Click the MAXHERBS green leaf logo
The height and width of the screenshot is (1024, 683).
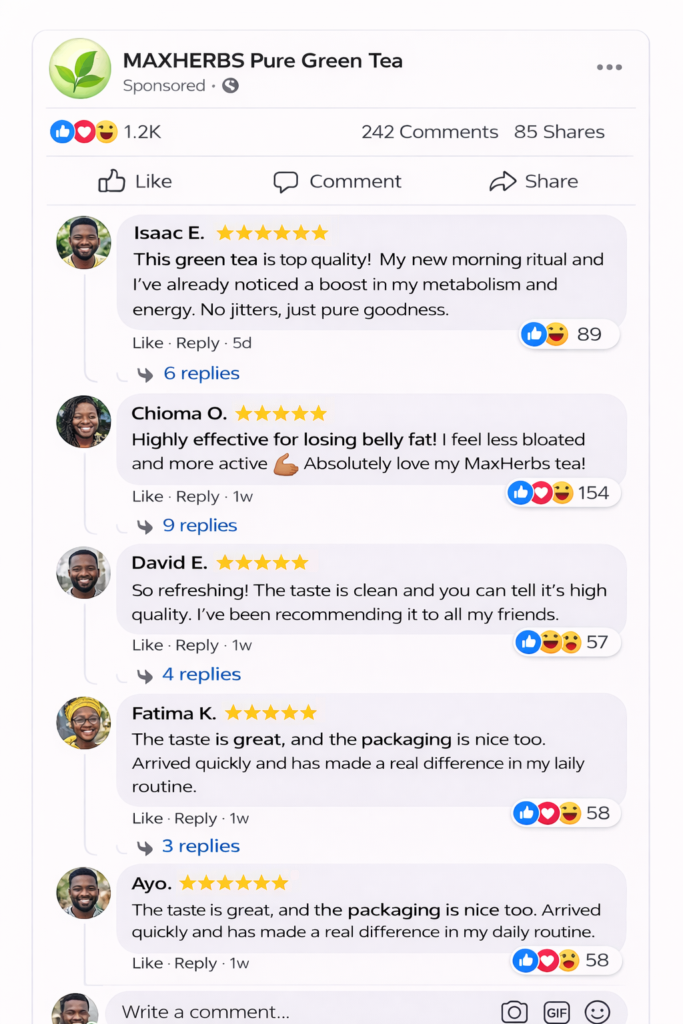80,68
